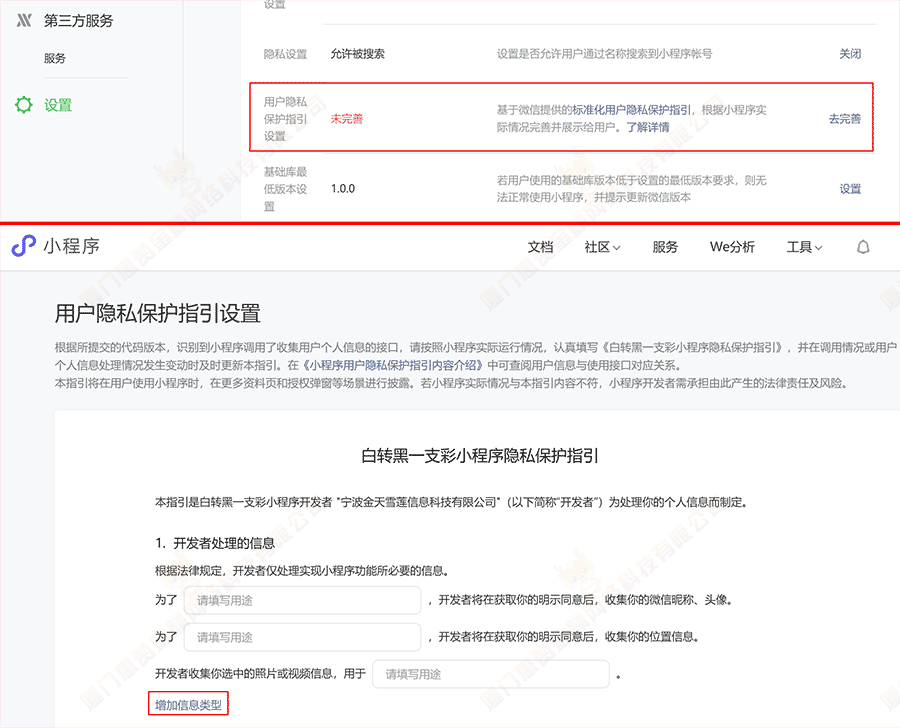
Task: Click title 白转黑一支彩小程序隐私保护指引
Action: coord(480,456)
